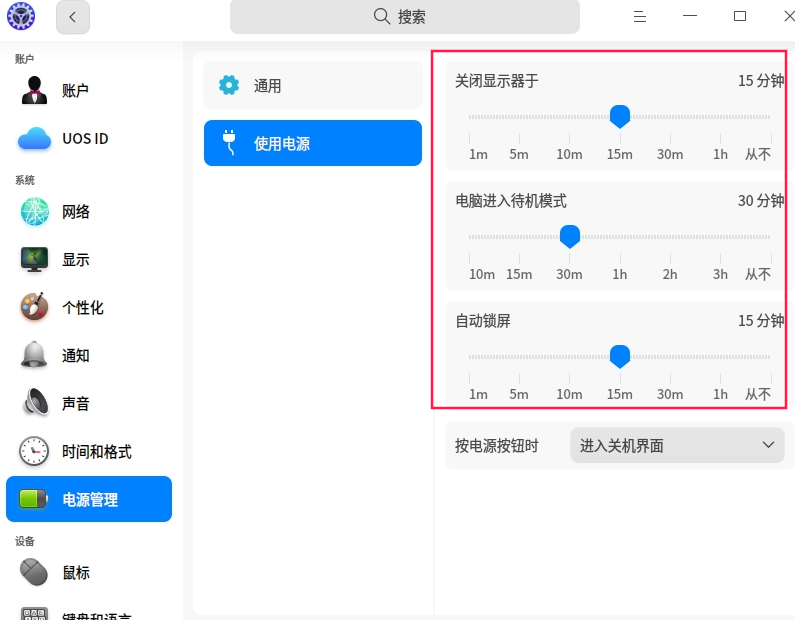Click the 鼠标 mouse icon
This screenshot has width=795, height=620.
pyautogui.click(x=34, y=572)
